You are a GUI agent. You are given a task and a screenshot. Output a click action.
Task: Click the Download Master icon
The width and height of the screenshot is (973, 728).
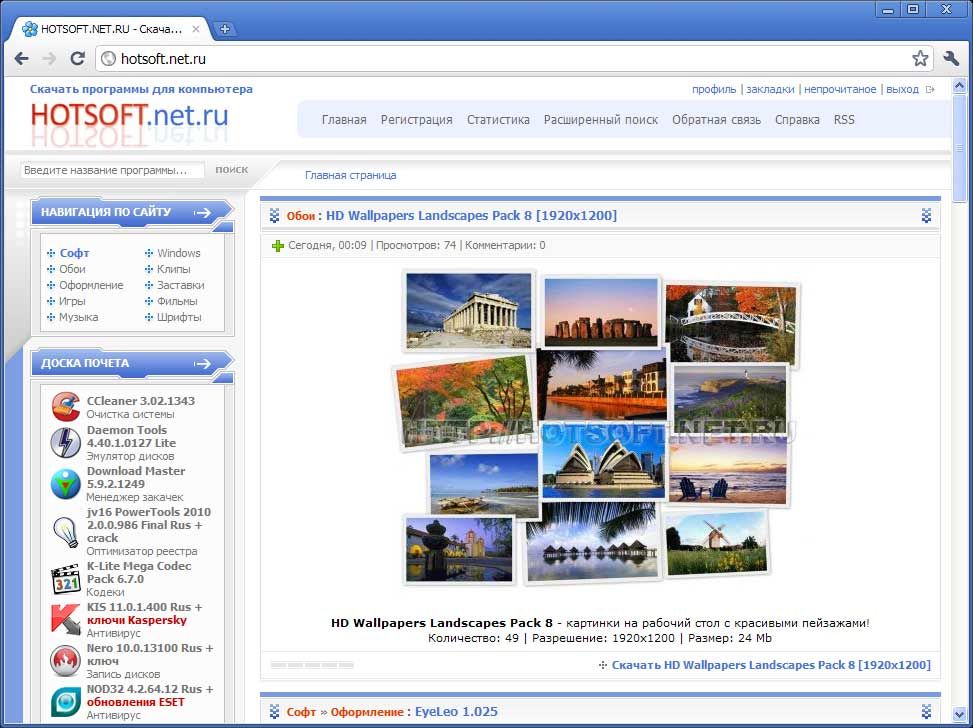tap(66, 484)
